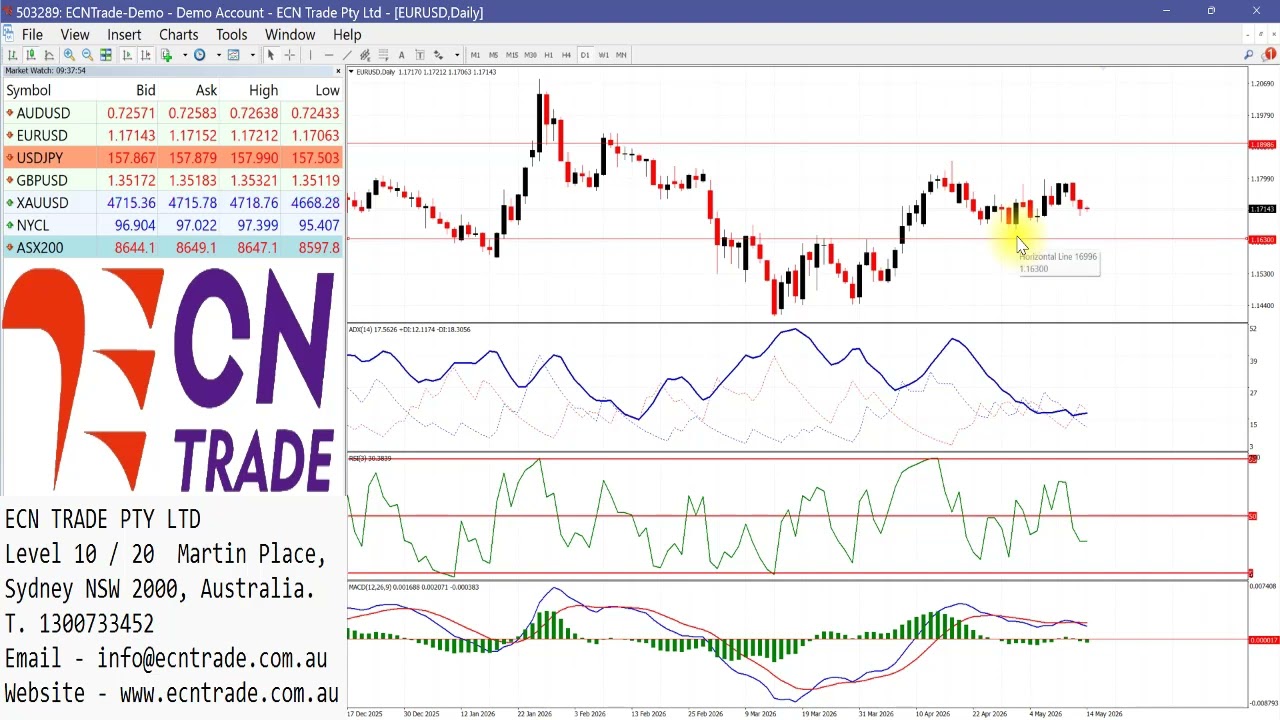Click the search magnifier icon

coord(1249,55)
